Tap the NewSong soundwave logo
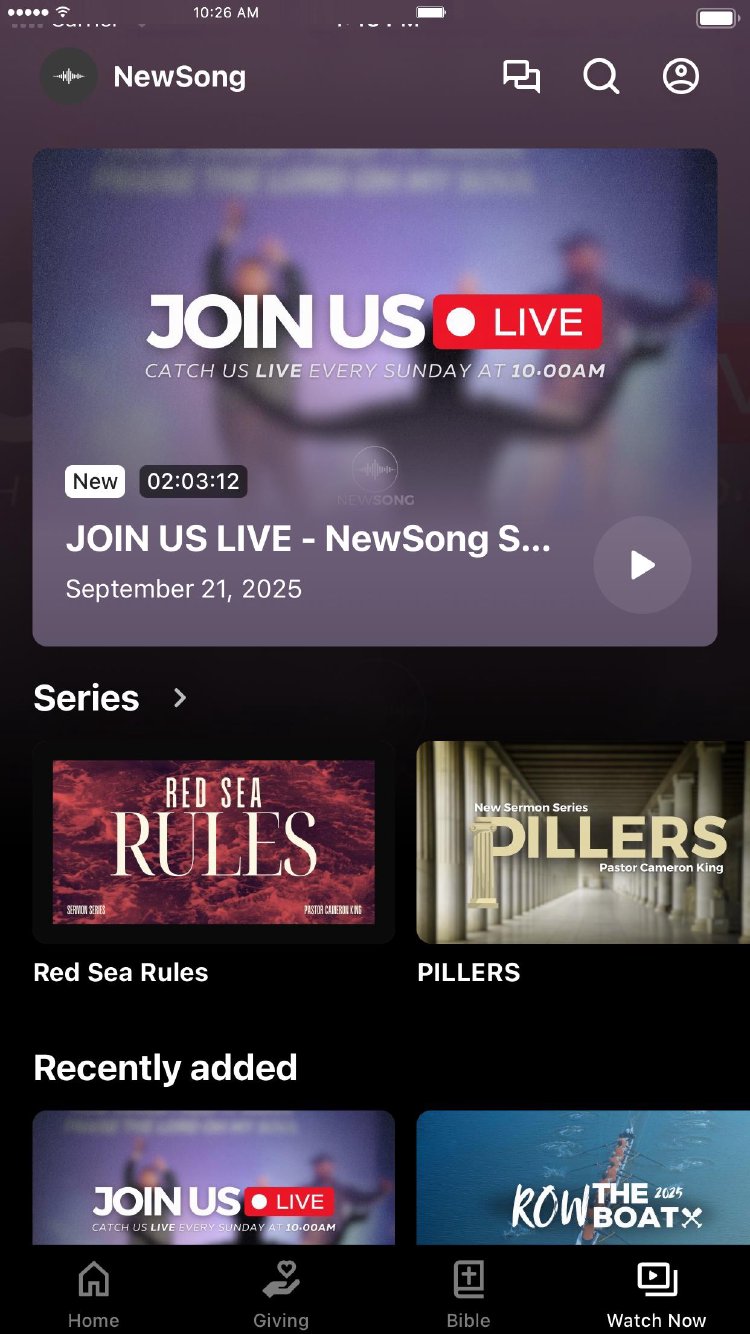 click(x=69, y=77)
